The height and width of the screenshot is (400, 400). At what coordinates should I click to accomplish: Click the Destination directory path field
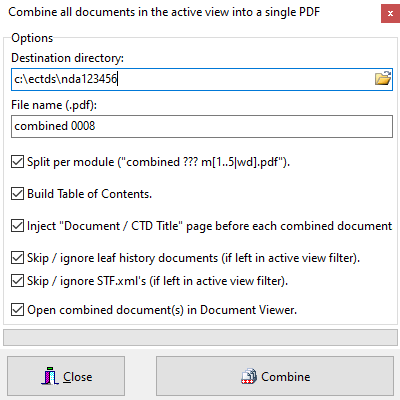pyautogui.click(x=202, y=79)
